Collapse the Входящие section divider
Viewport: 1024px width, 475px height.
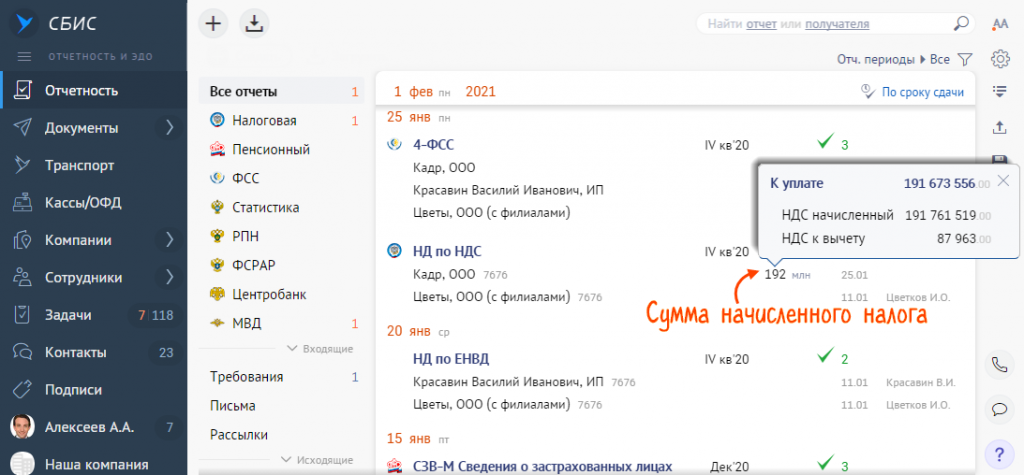[x=319, y=348]
